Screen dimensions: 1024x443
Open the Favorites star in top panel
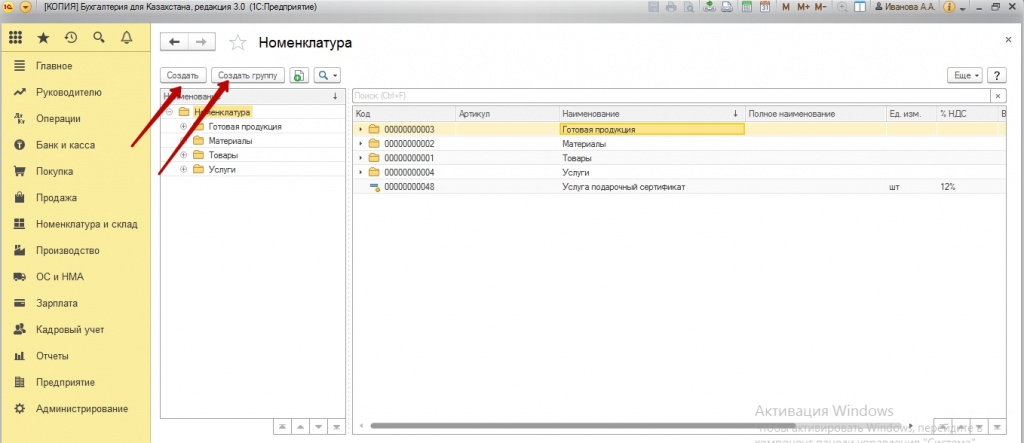pyautogui.click(x=43, y=38)
